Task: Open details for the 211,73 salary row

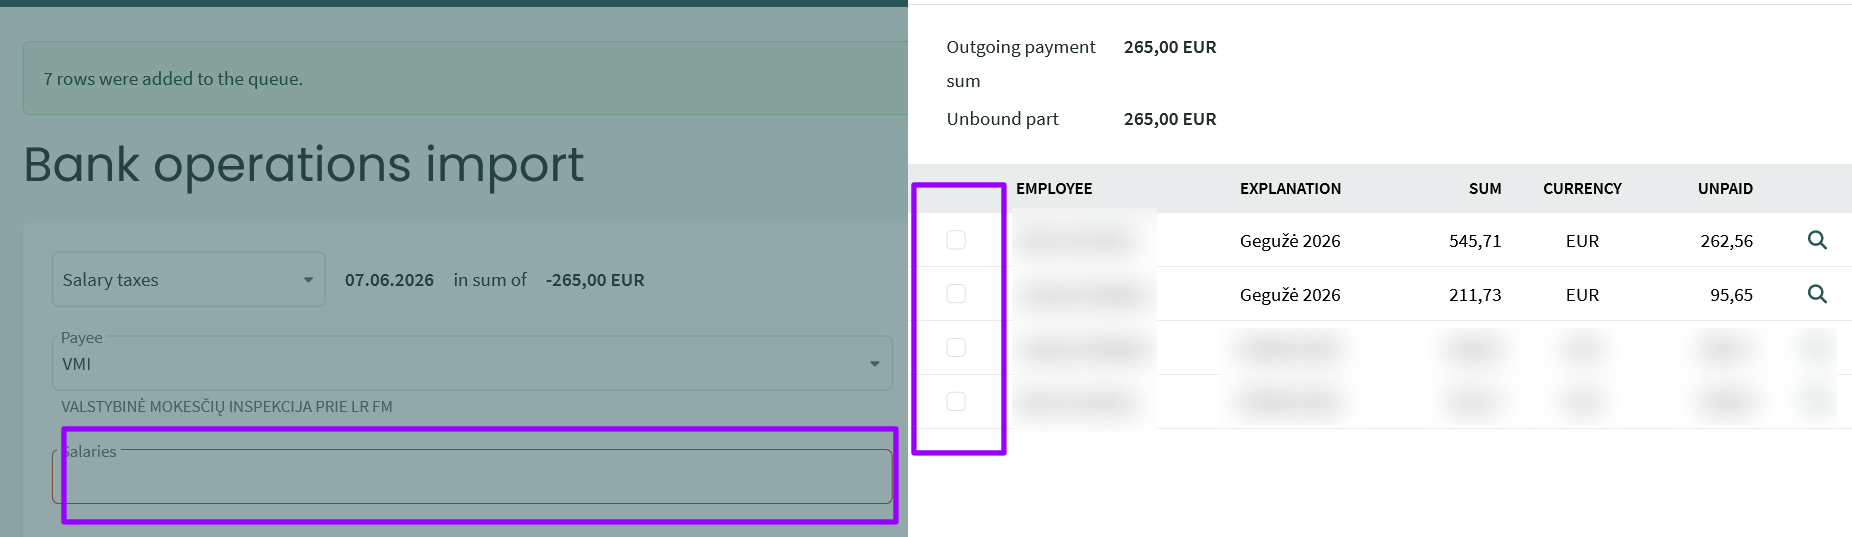Action: pyautogui.click(x=1817, y=294)
